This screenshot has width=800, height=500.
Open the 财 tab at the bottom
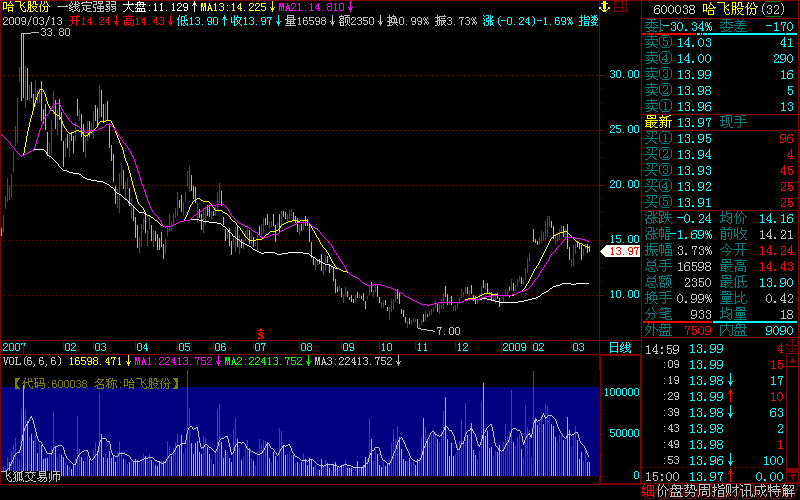click(x=734, y=492)
